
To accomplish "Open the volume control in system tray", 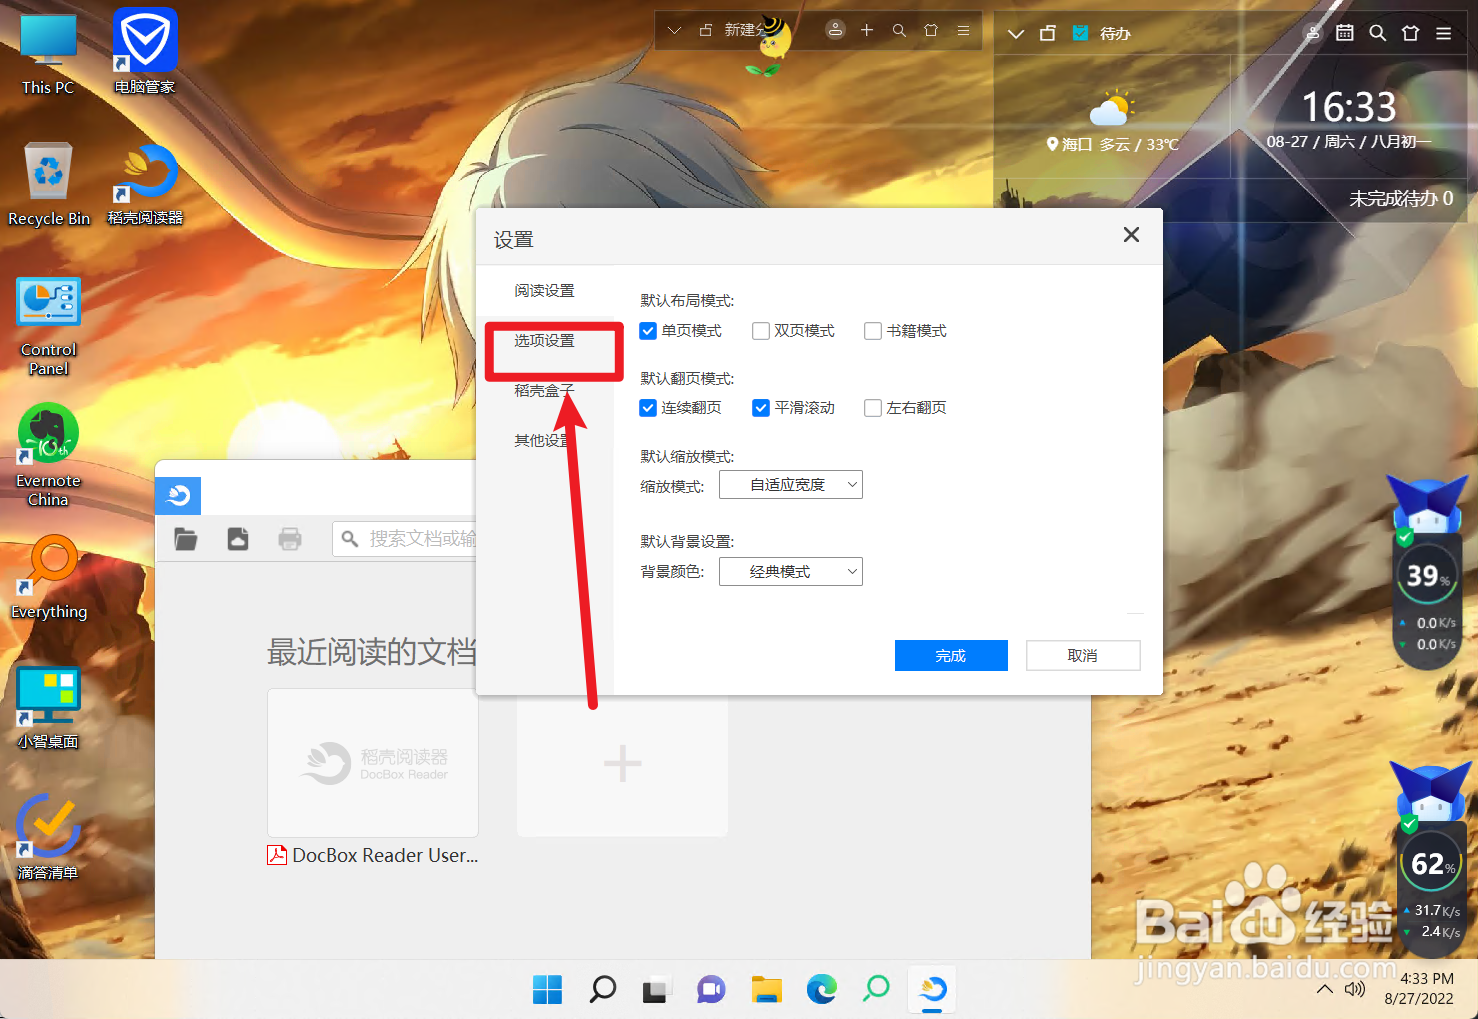I will [x=1355, y=989].
